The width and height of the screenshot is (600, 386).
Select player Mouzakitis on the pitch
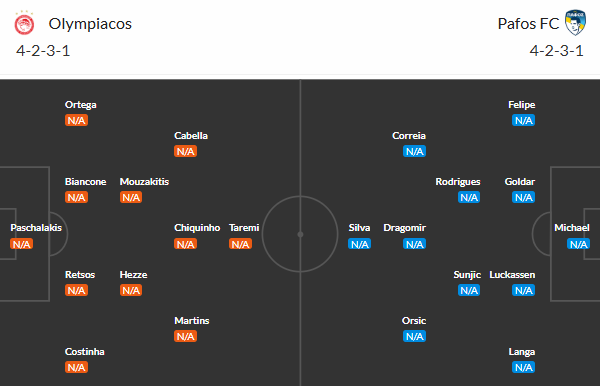144,182
